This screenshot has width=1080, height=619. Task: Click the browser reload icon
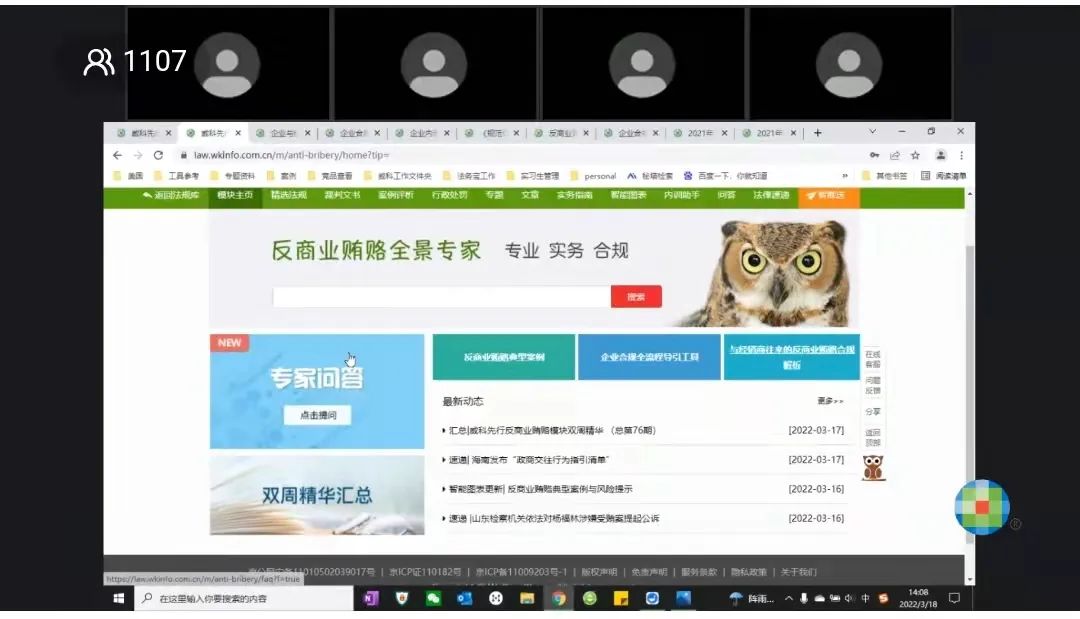158,155
